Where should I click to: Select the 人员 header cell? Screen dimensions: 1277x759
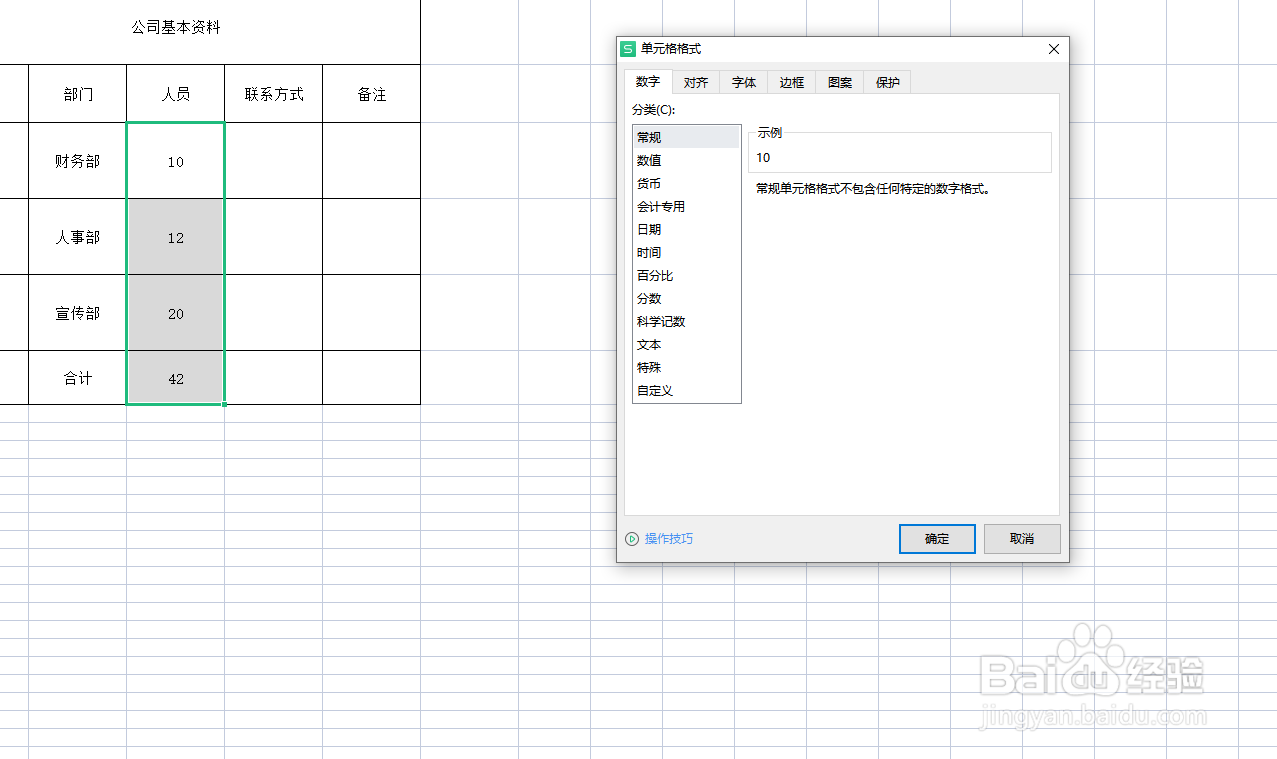pos(176,94)
